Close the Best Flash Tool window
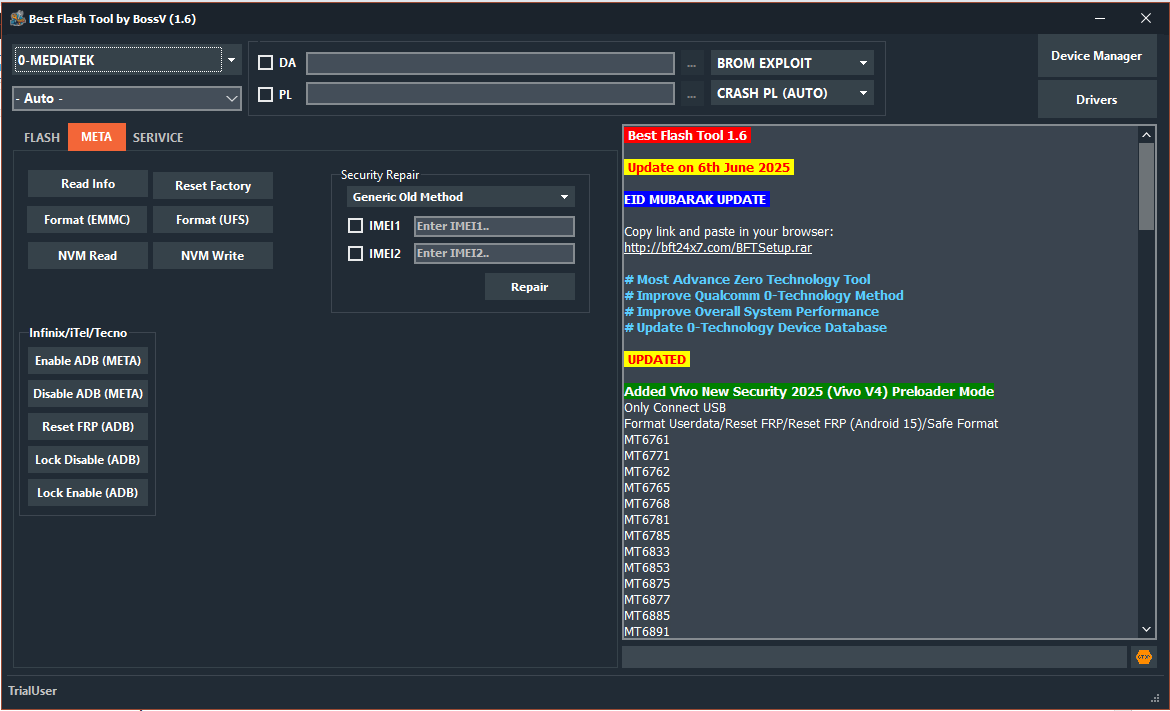1170x711 pixels. click(x=1146, y=19)
